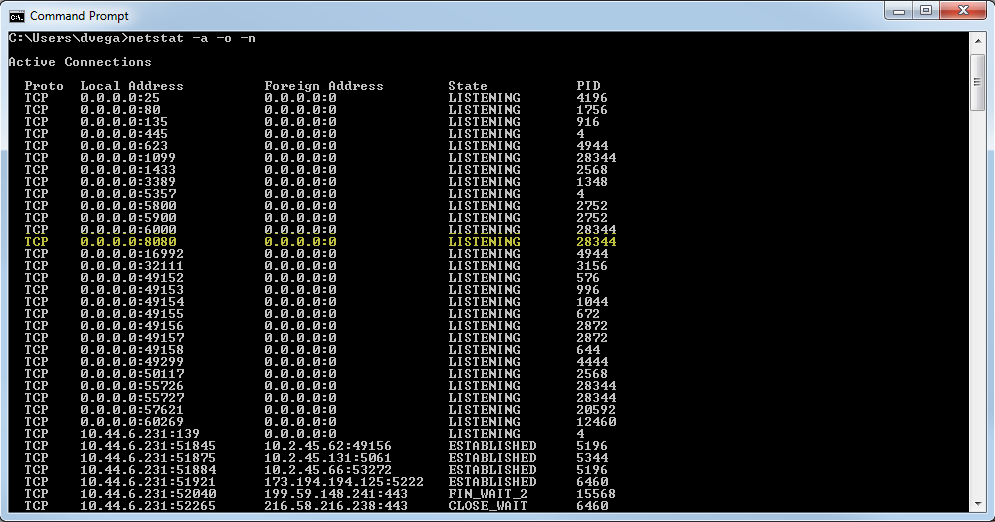Click PID 12460 in the port 60269 row

(596, 422)
